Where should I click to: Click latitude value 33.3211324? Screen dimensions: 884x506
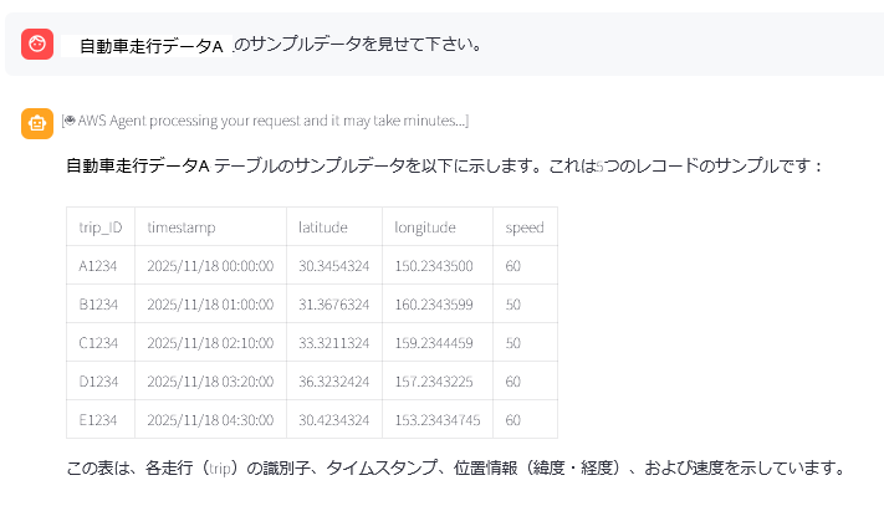pyautogui.click(x=334, y=343)
